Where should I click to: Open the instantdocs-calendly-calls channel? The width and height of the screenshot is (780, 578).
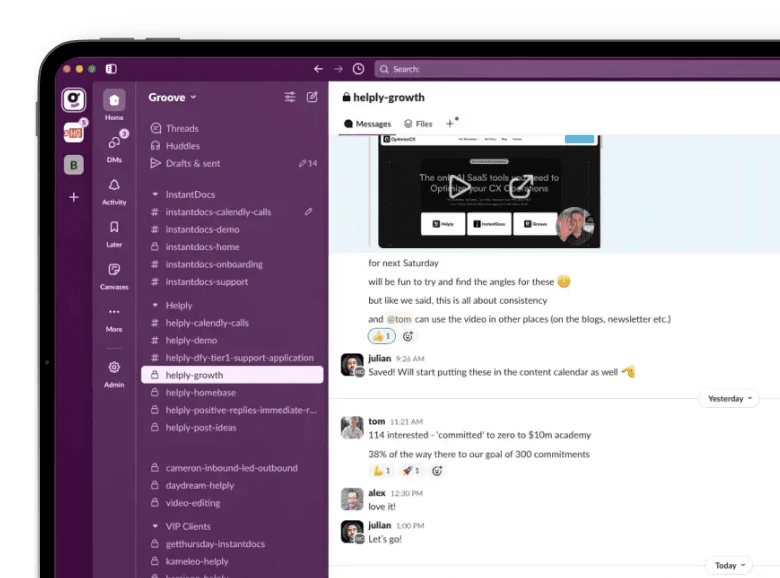coord(232,212)
